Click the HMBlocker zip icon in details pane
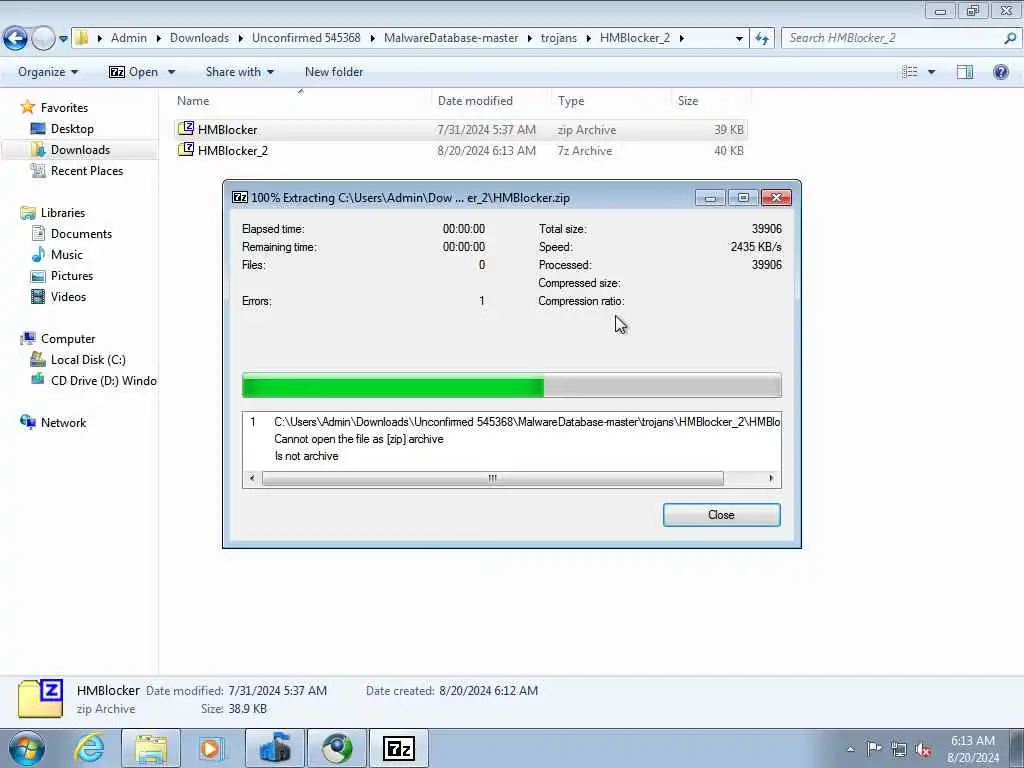The width and height of the screenshot is (1024, 768). pos(40,699)
